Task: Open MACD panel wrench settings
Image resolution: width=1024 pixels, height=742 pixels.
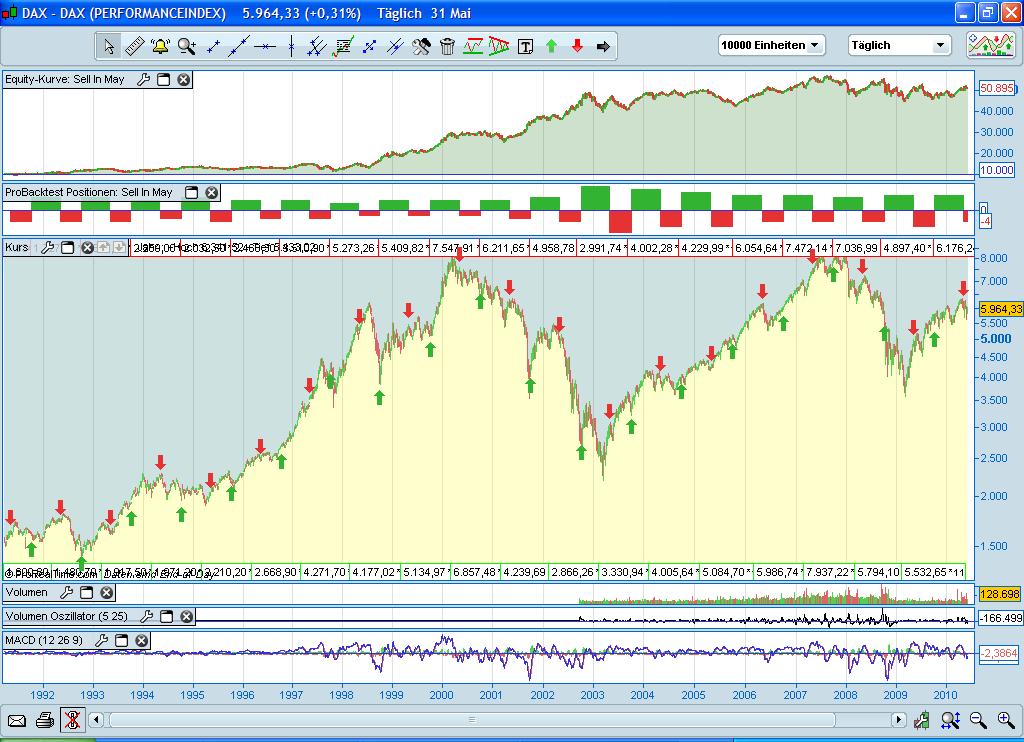Action: click(x=101, y=640)
